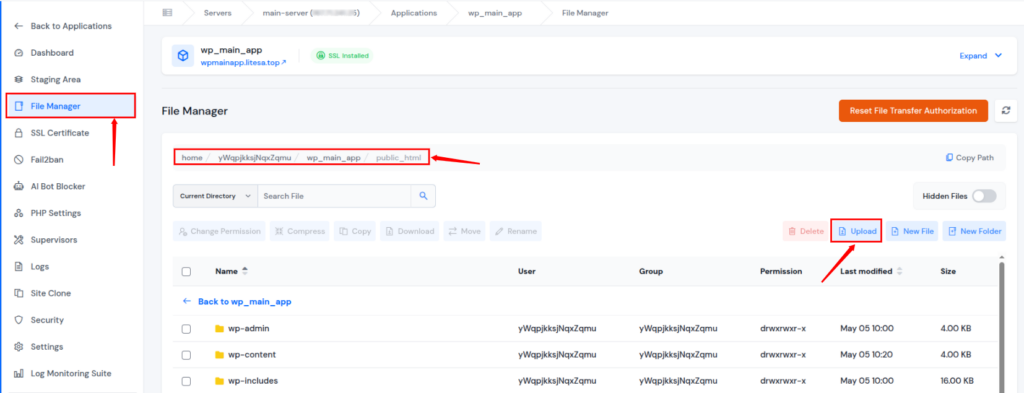Image resolution: width=1024 pixels, height=393 pixels.
Task: Open Staging Area page
Action: [x=47, y=80]
